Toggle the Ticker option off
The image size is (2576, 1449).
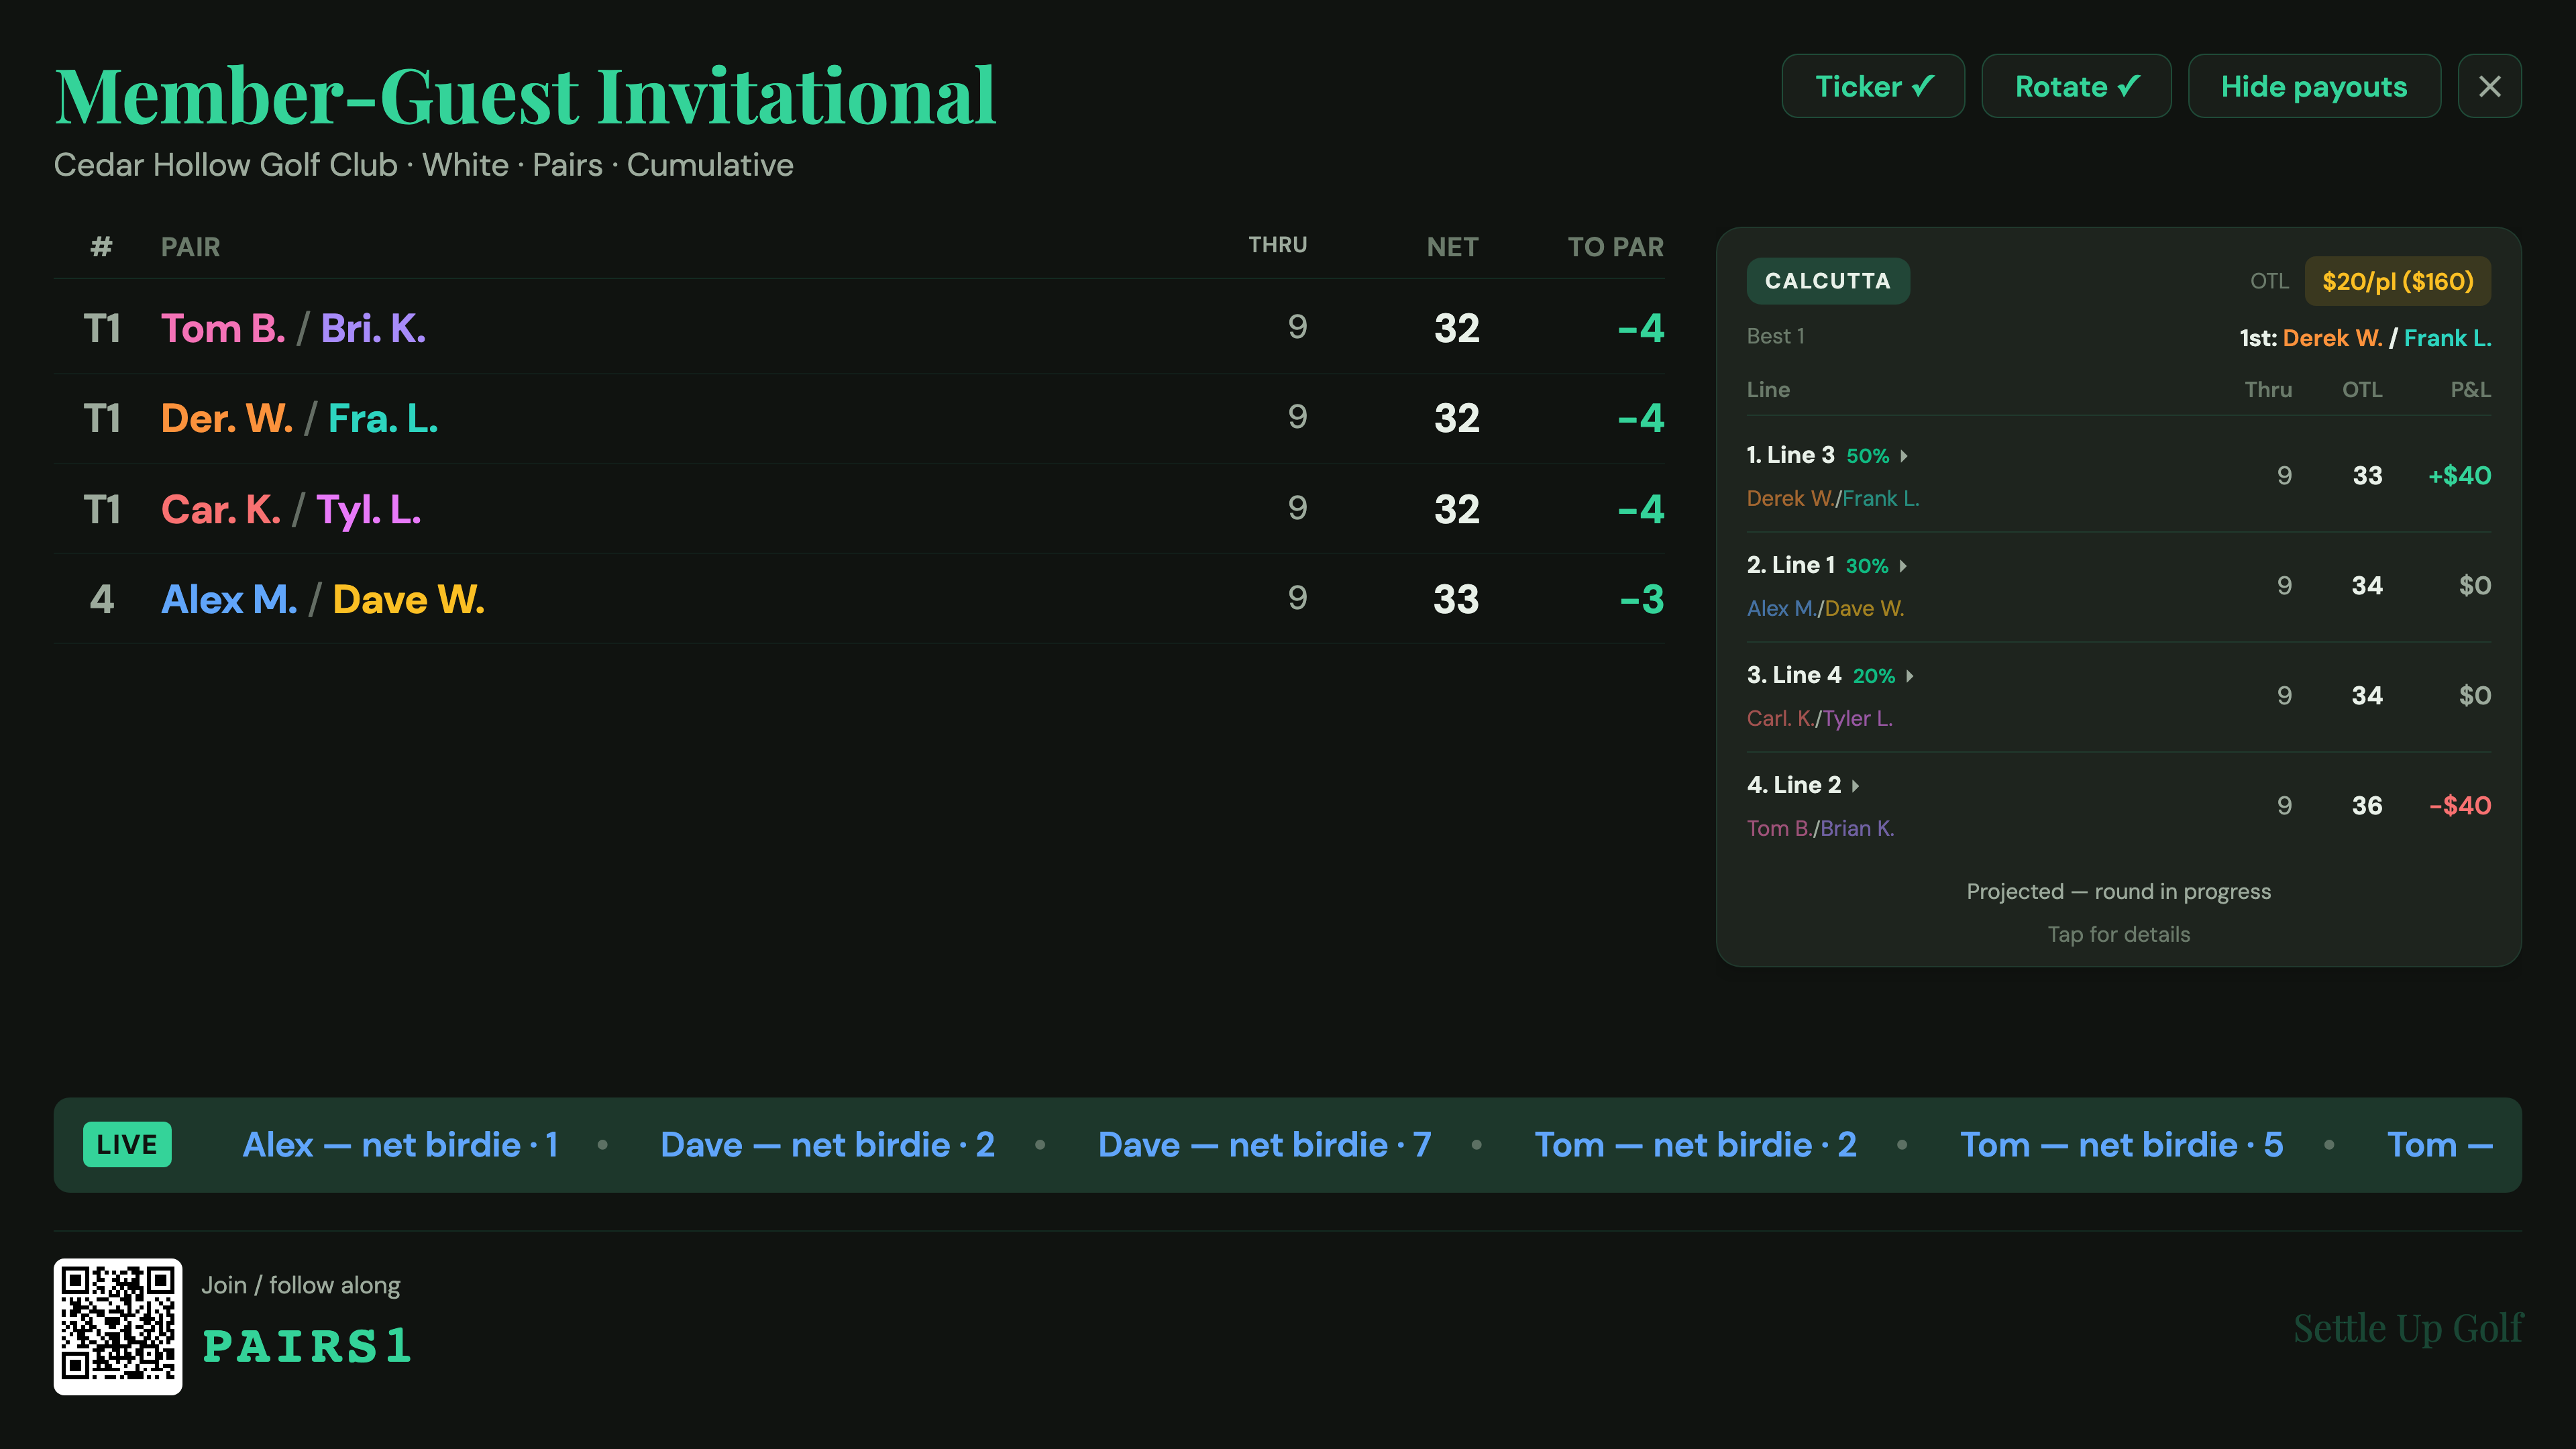tap(1873, 86)
